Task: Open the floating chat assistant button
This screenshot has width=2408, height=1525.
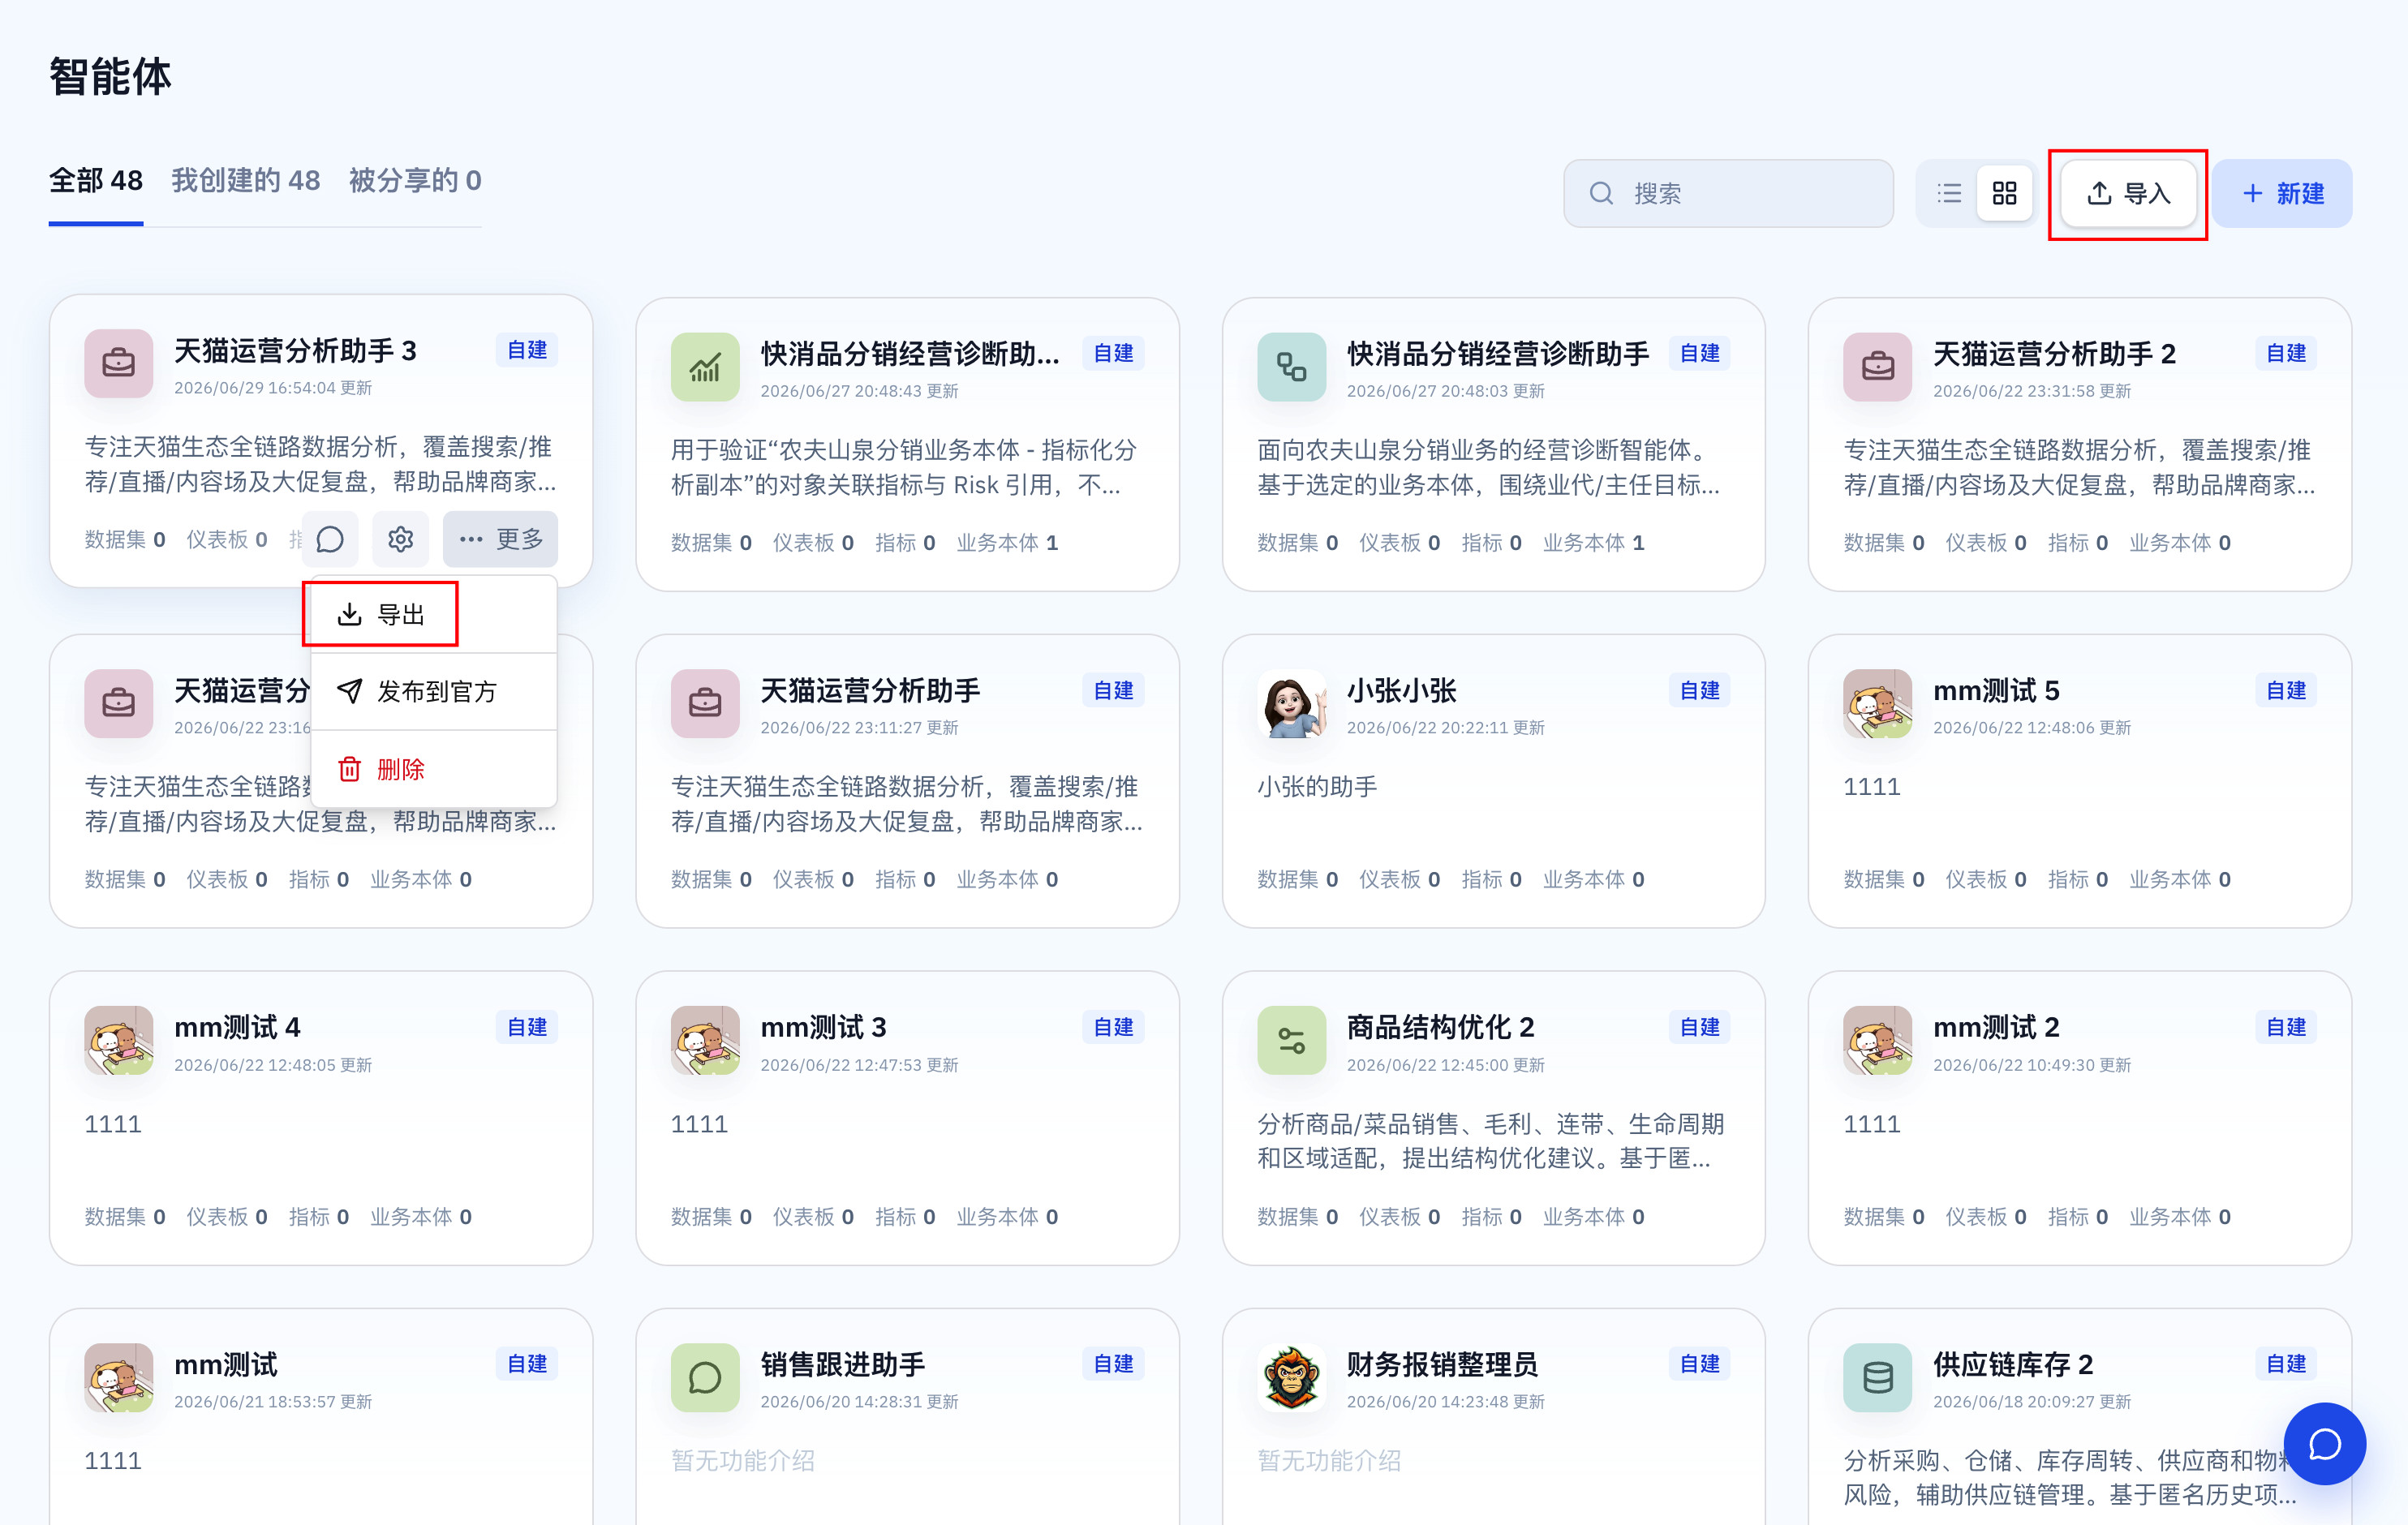Action: pos(2324,1443)
